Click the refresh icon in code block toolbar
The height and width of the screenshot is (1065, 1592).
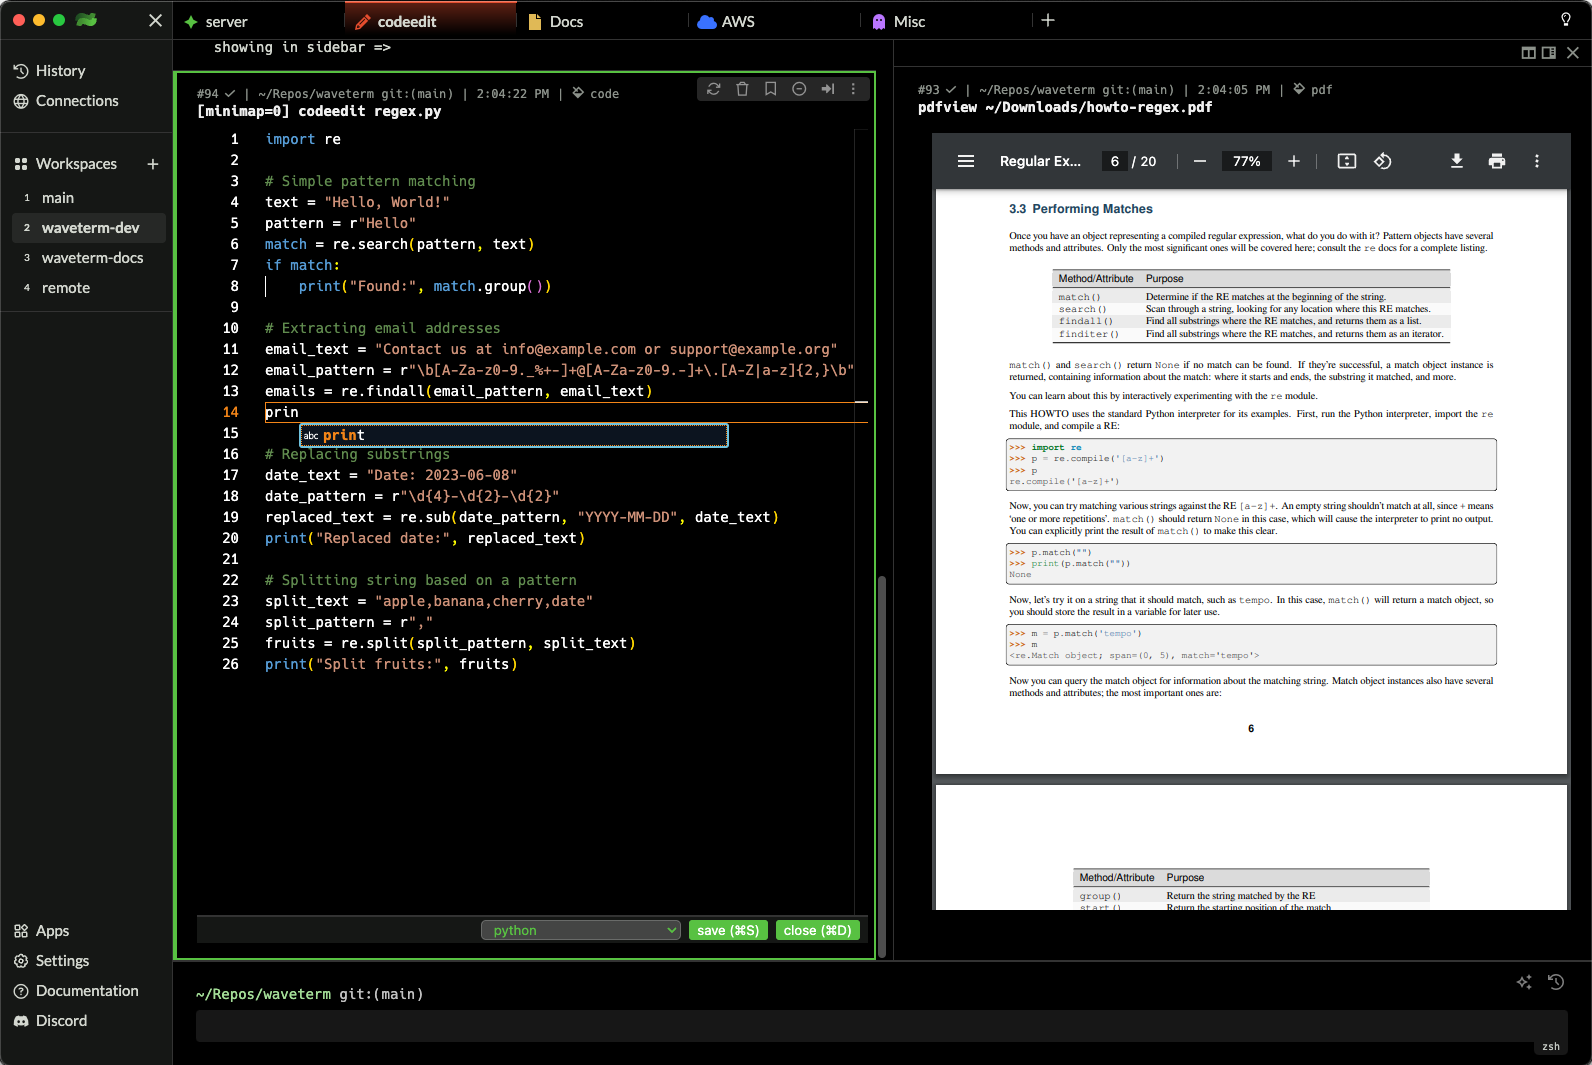[713, 89]
